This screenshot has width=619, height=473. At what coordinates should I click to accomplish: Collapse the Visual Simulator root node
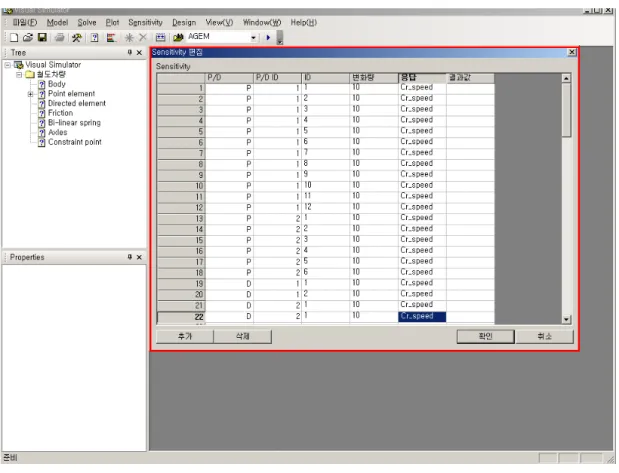pyautogui.click(x=7, y=65)
